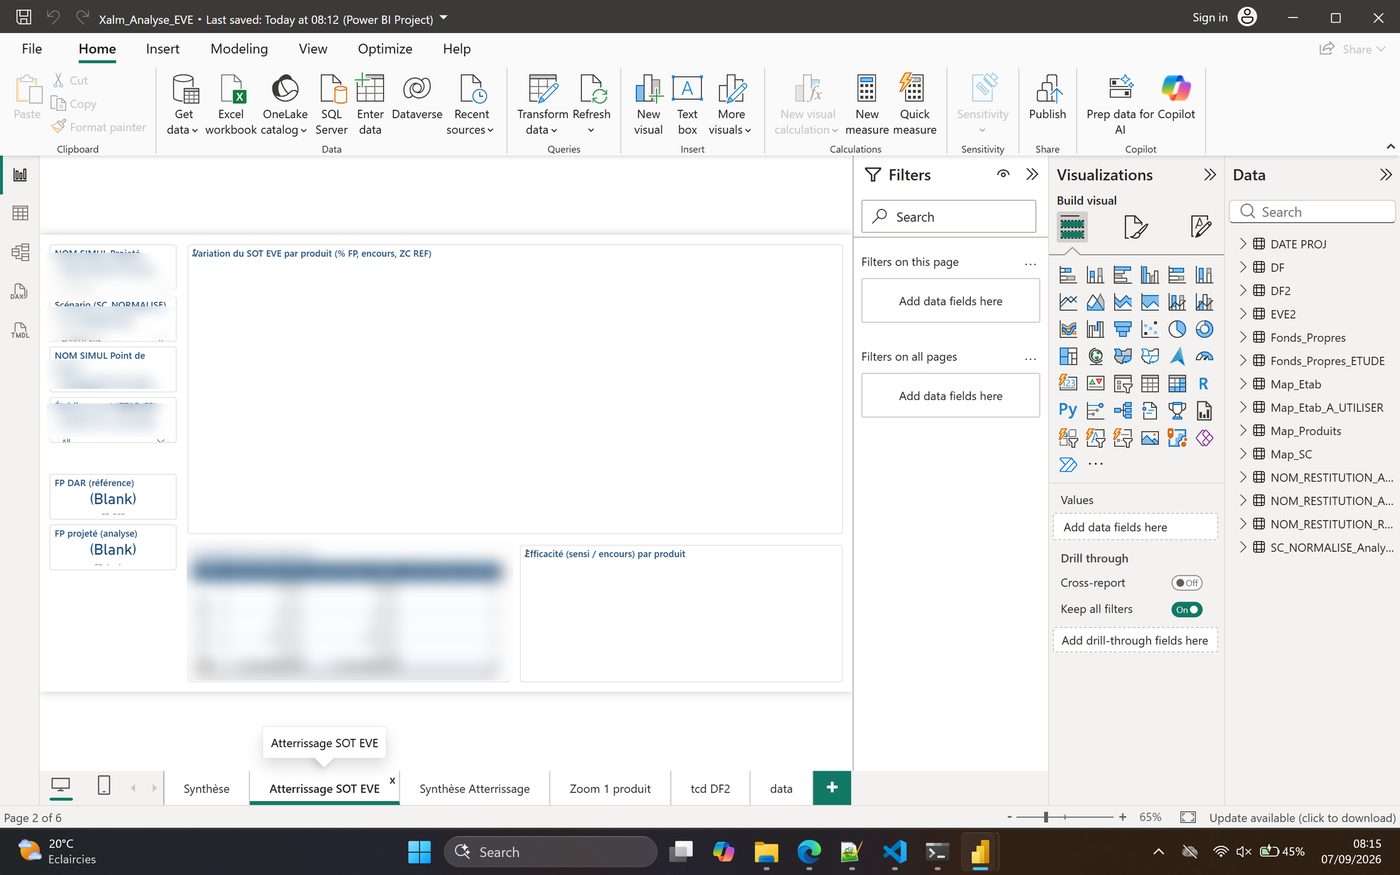Toggle Keep all filters switch
The width and height of the screenshot is (1400, 875).
coord(1187,609)
